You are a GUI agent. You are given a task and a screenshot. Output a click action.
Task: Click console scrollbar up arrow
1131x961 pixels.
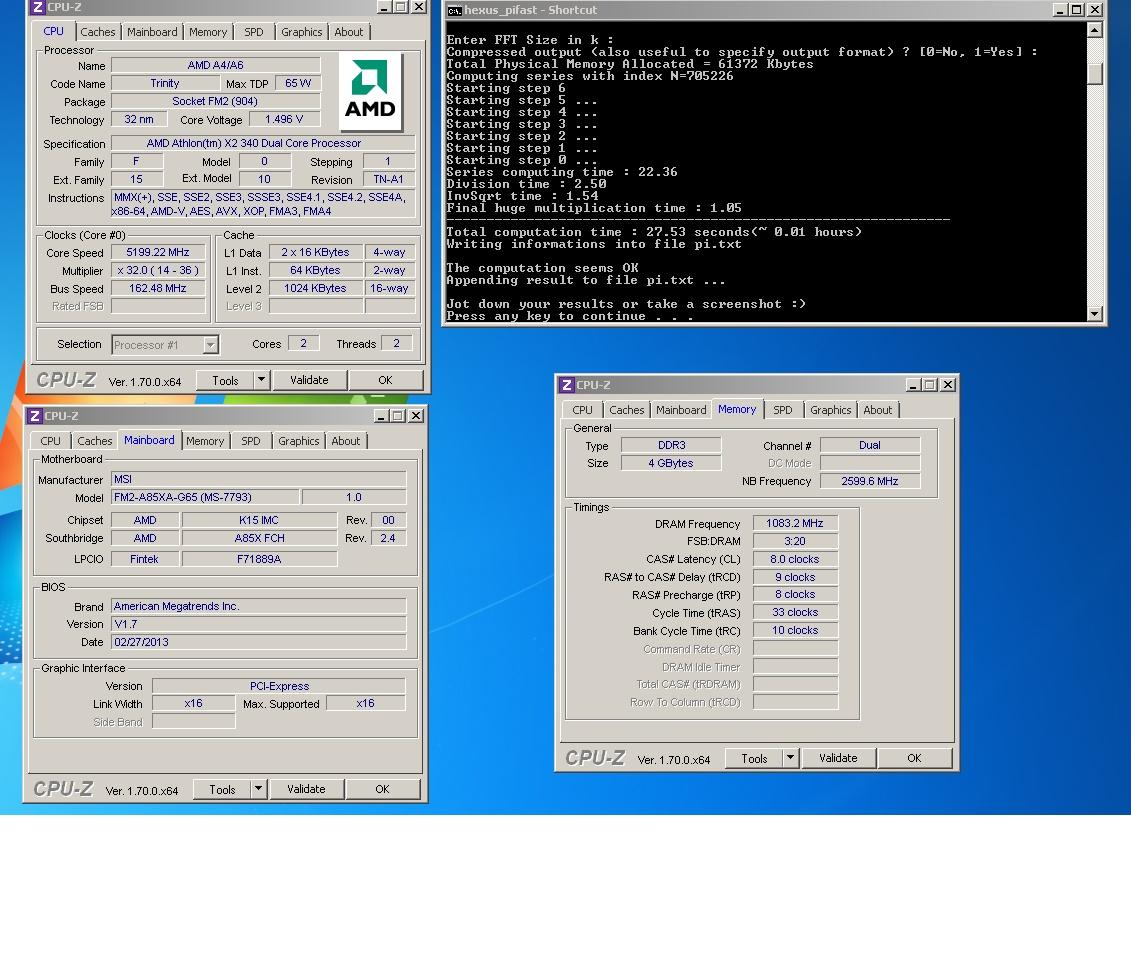click(x=1094, y=30)
